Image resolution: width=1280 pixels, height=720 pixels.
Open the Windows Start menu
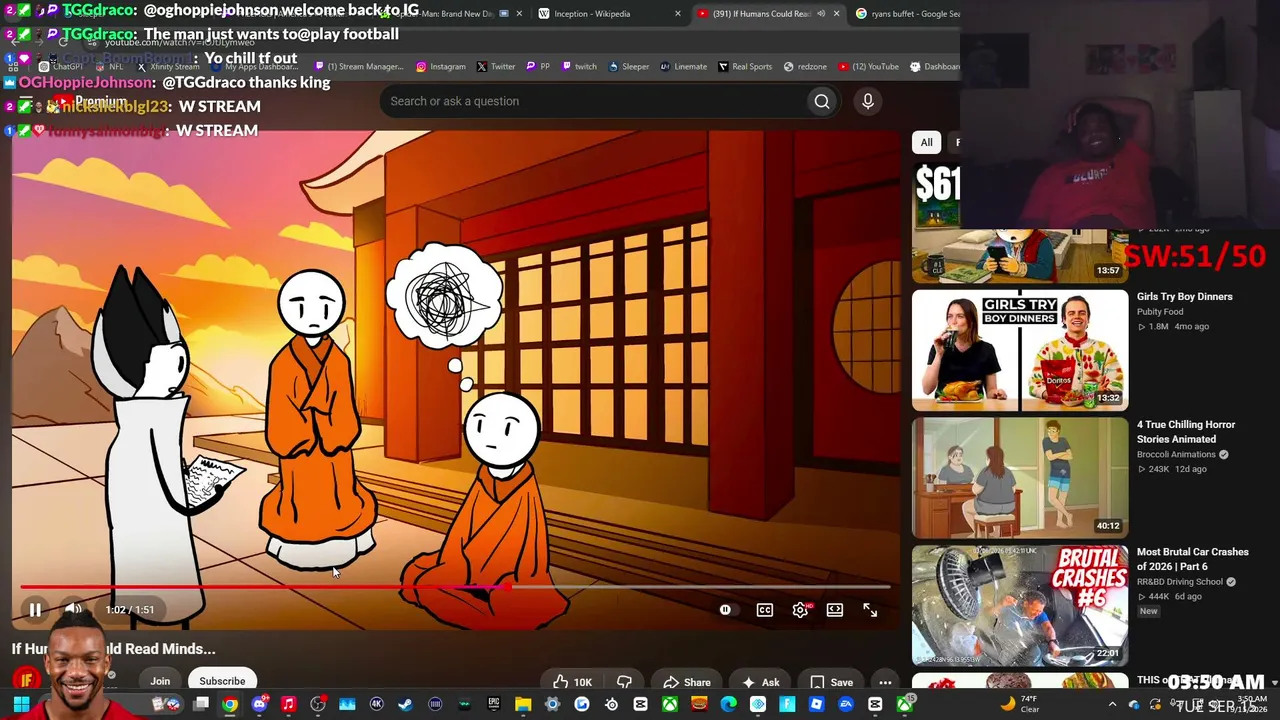pos(21,705)
